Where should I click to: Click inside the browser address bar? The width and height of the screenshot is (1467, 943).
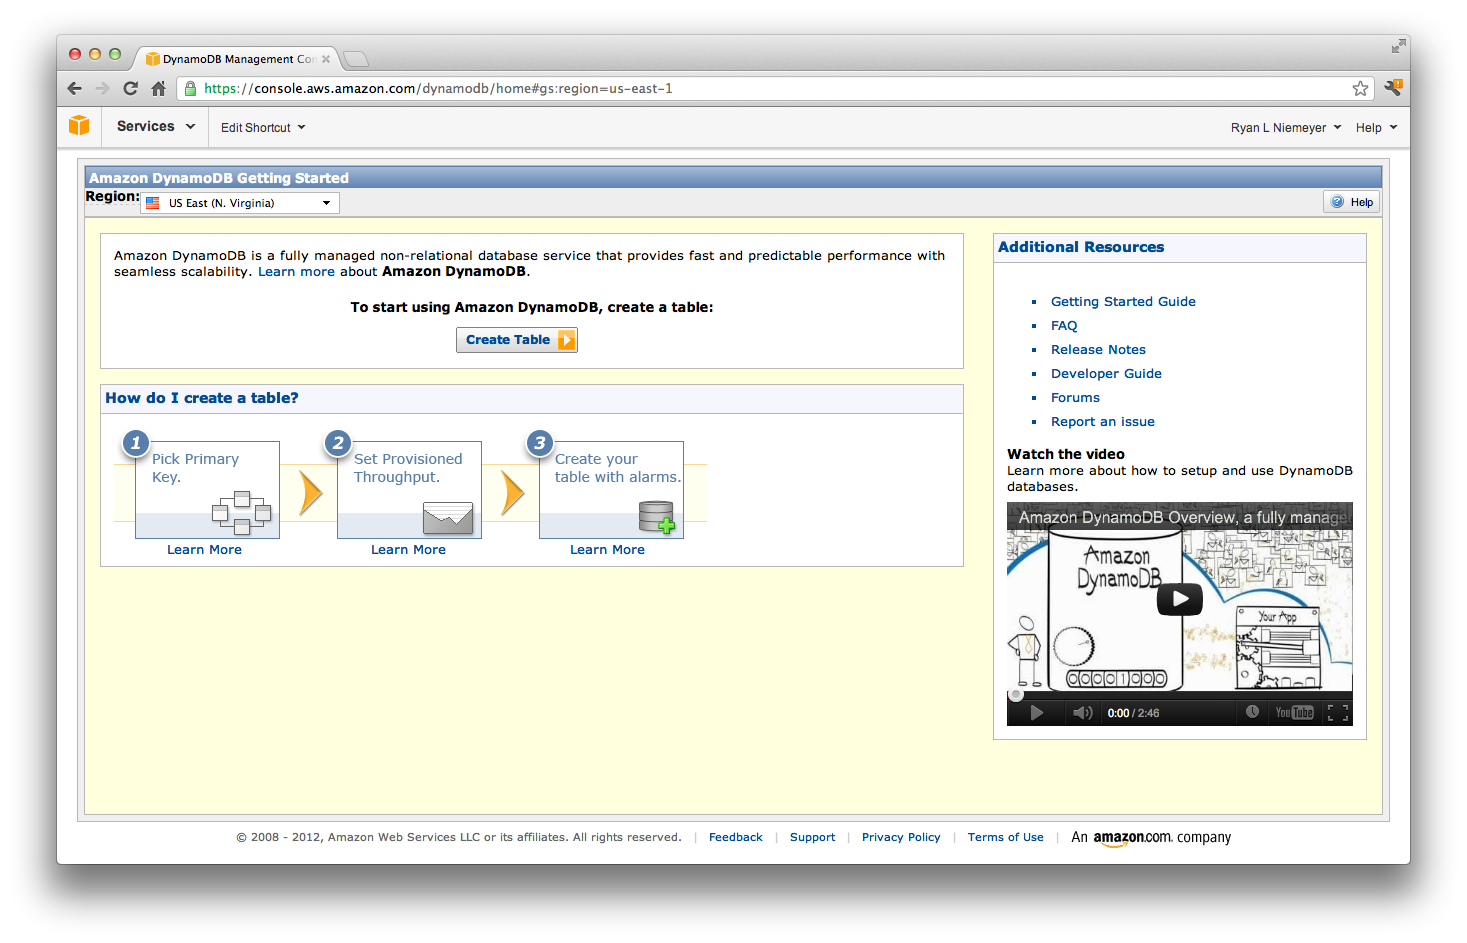pos(700,88)
